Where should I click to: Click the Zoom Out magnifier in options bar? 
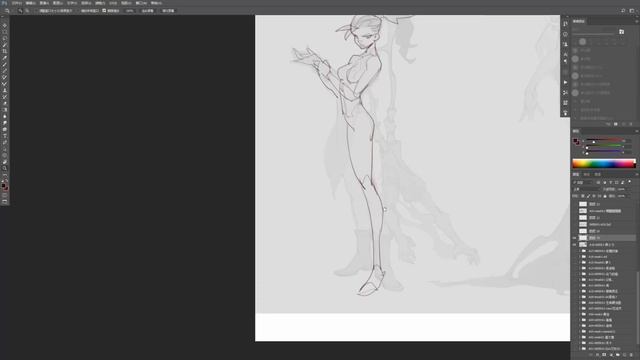27,11
